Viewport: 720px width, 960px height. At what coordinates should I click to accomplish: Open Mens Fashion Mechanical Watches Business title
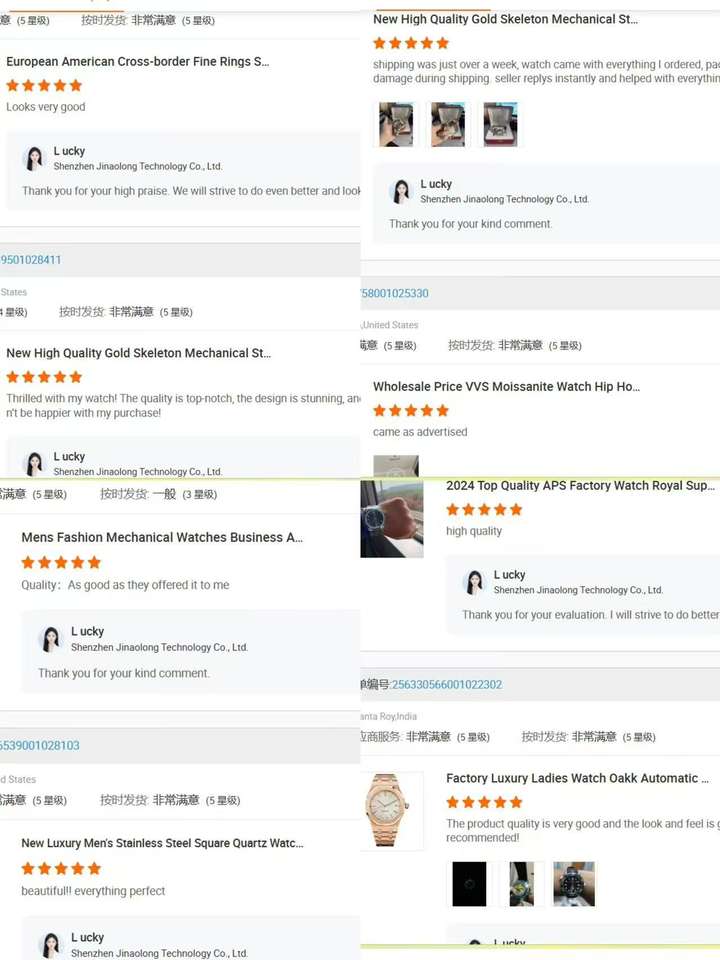point(162,537)
